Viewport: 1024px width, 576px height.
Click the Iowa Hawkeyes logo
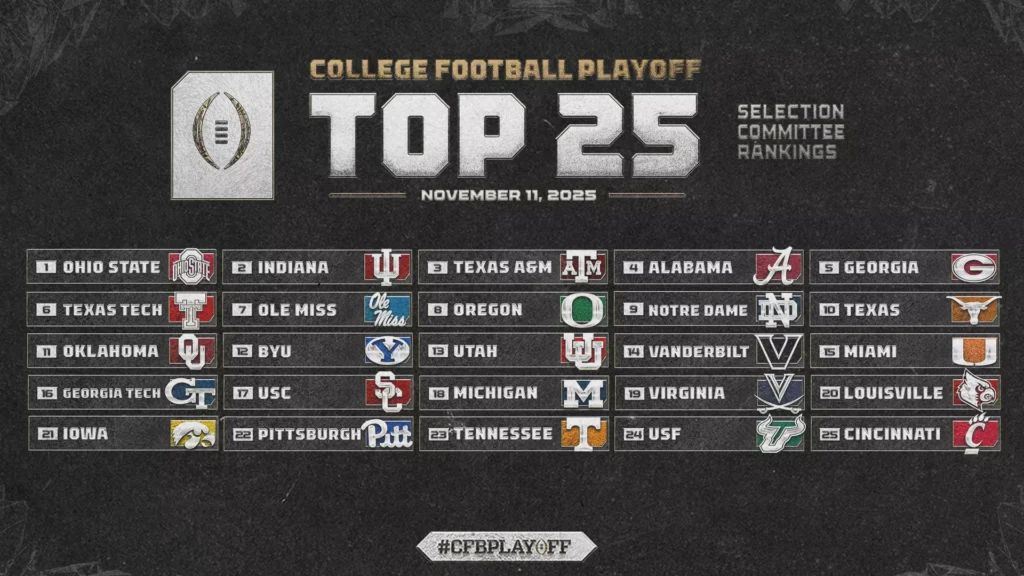(x=192, y=434)
